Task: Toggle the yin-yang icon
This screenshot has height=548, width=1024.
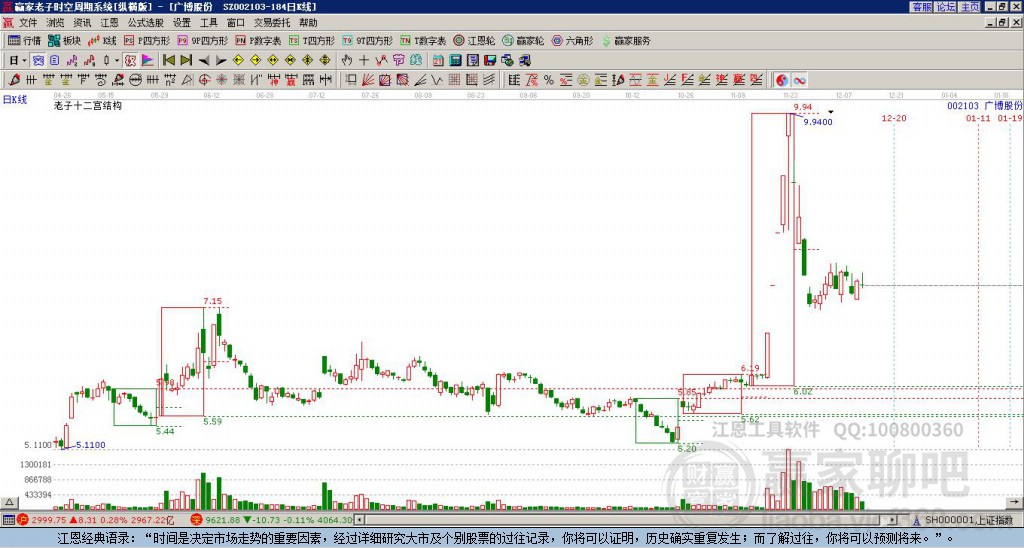Action: click(x=782, y=80)
